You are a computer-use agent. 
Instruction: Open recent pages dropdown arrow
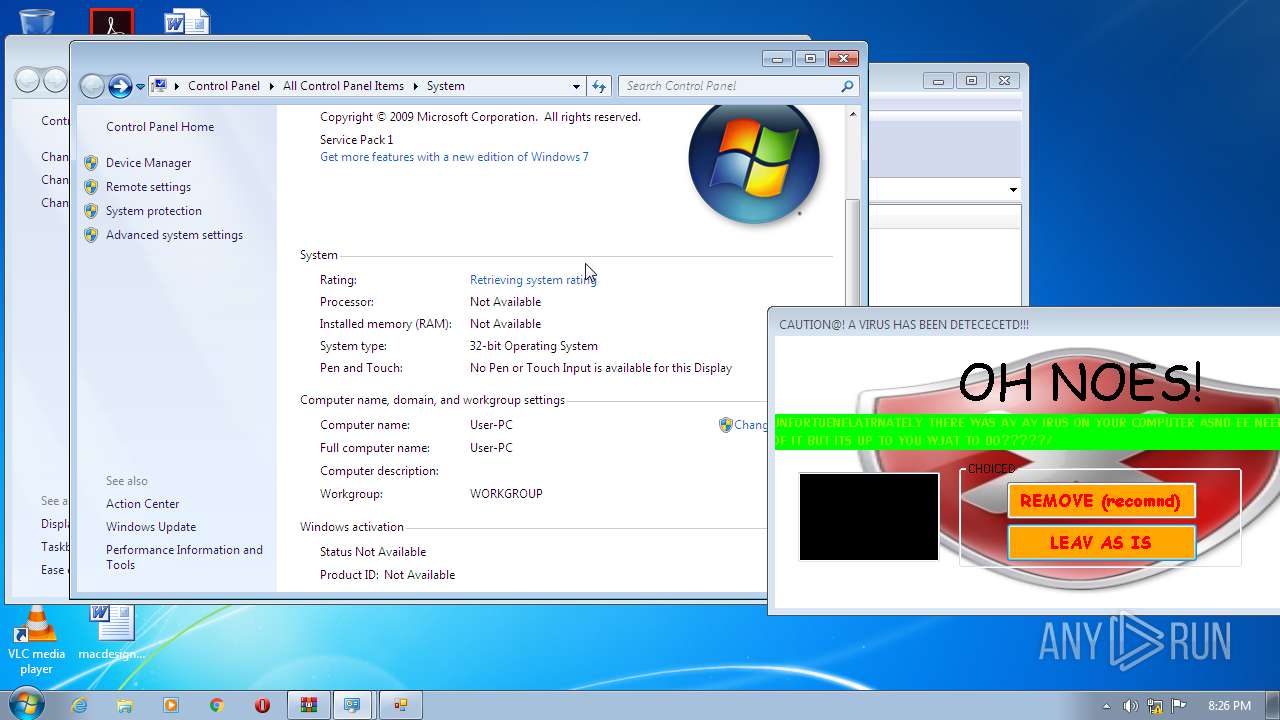(140, 86)
